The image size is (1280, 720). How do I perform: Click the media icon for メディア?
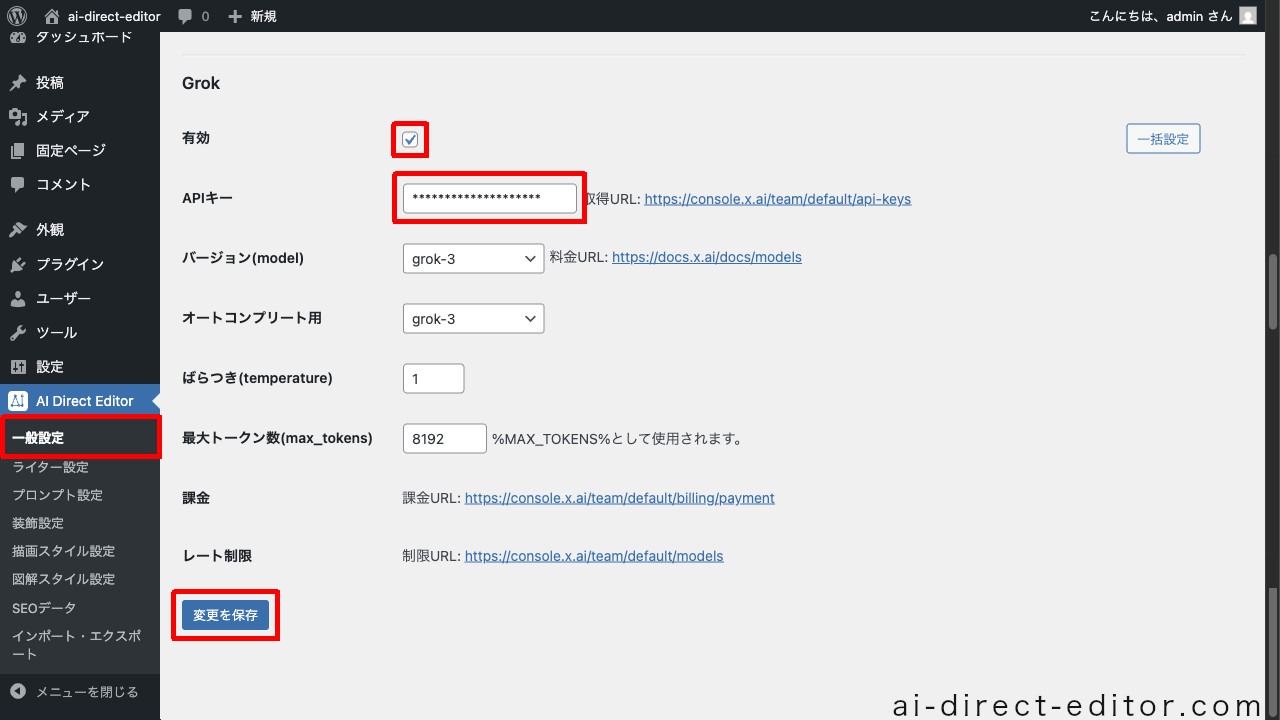tap(18, 117)
